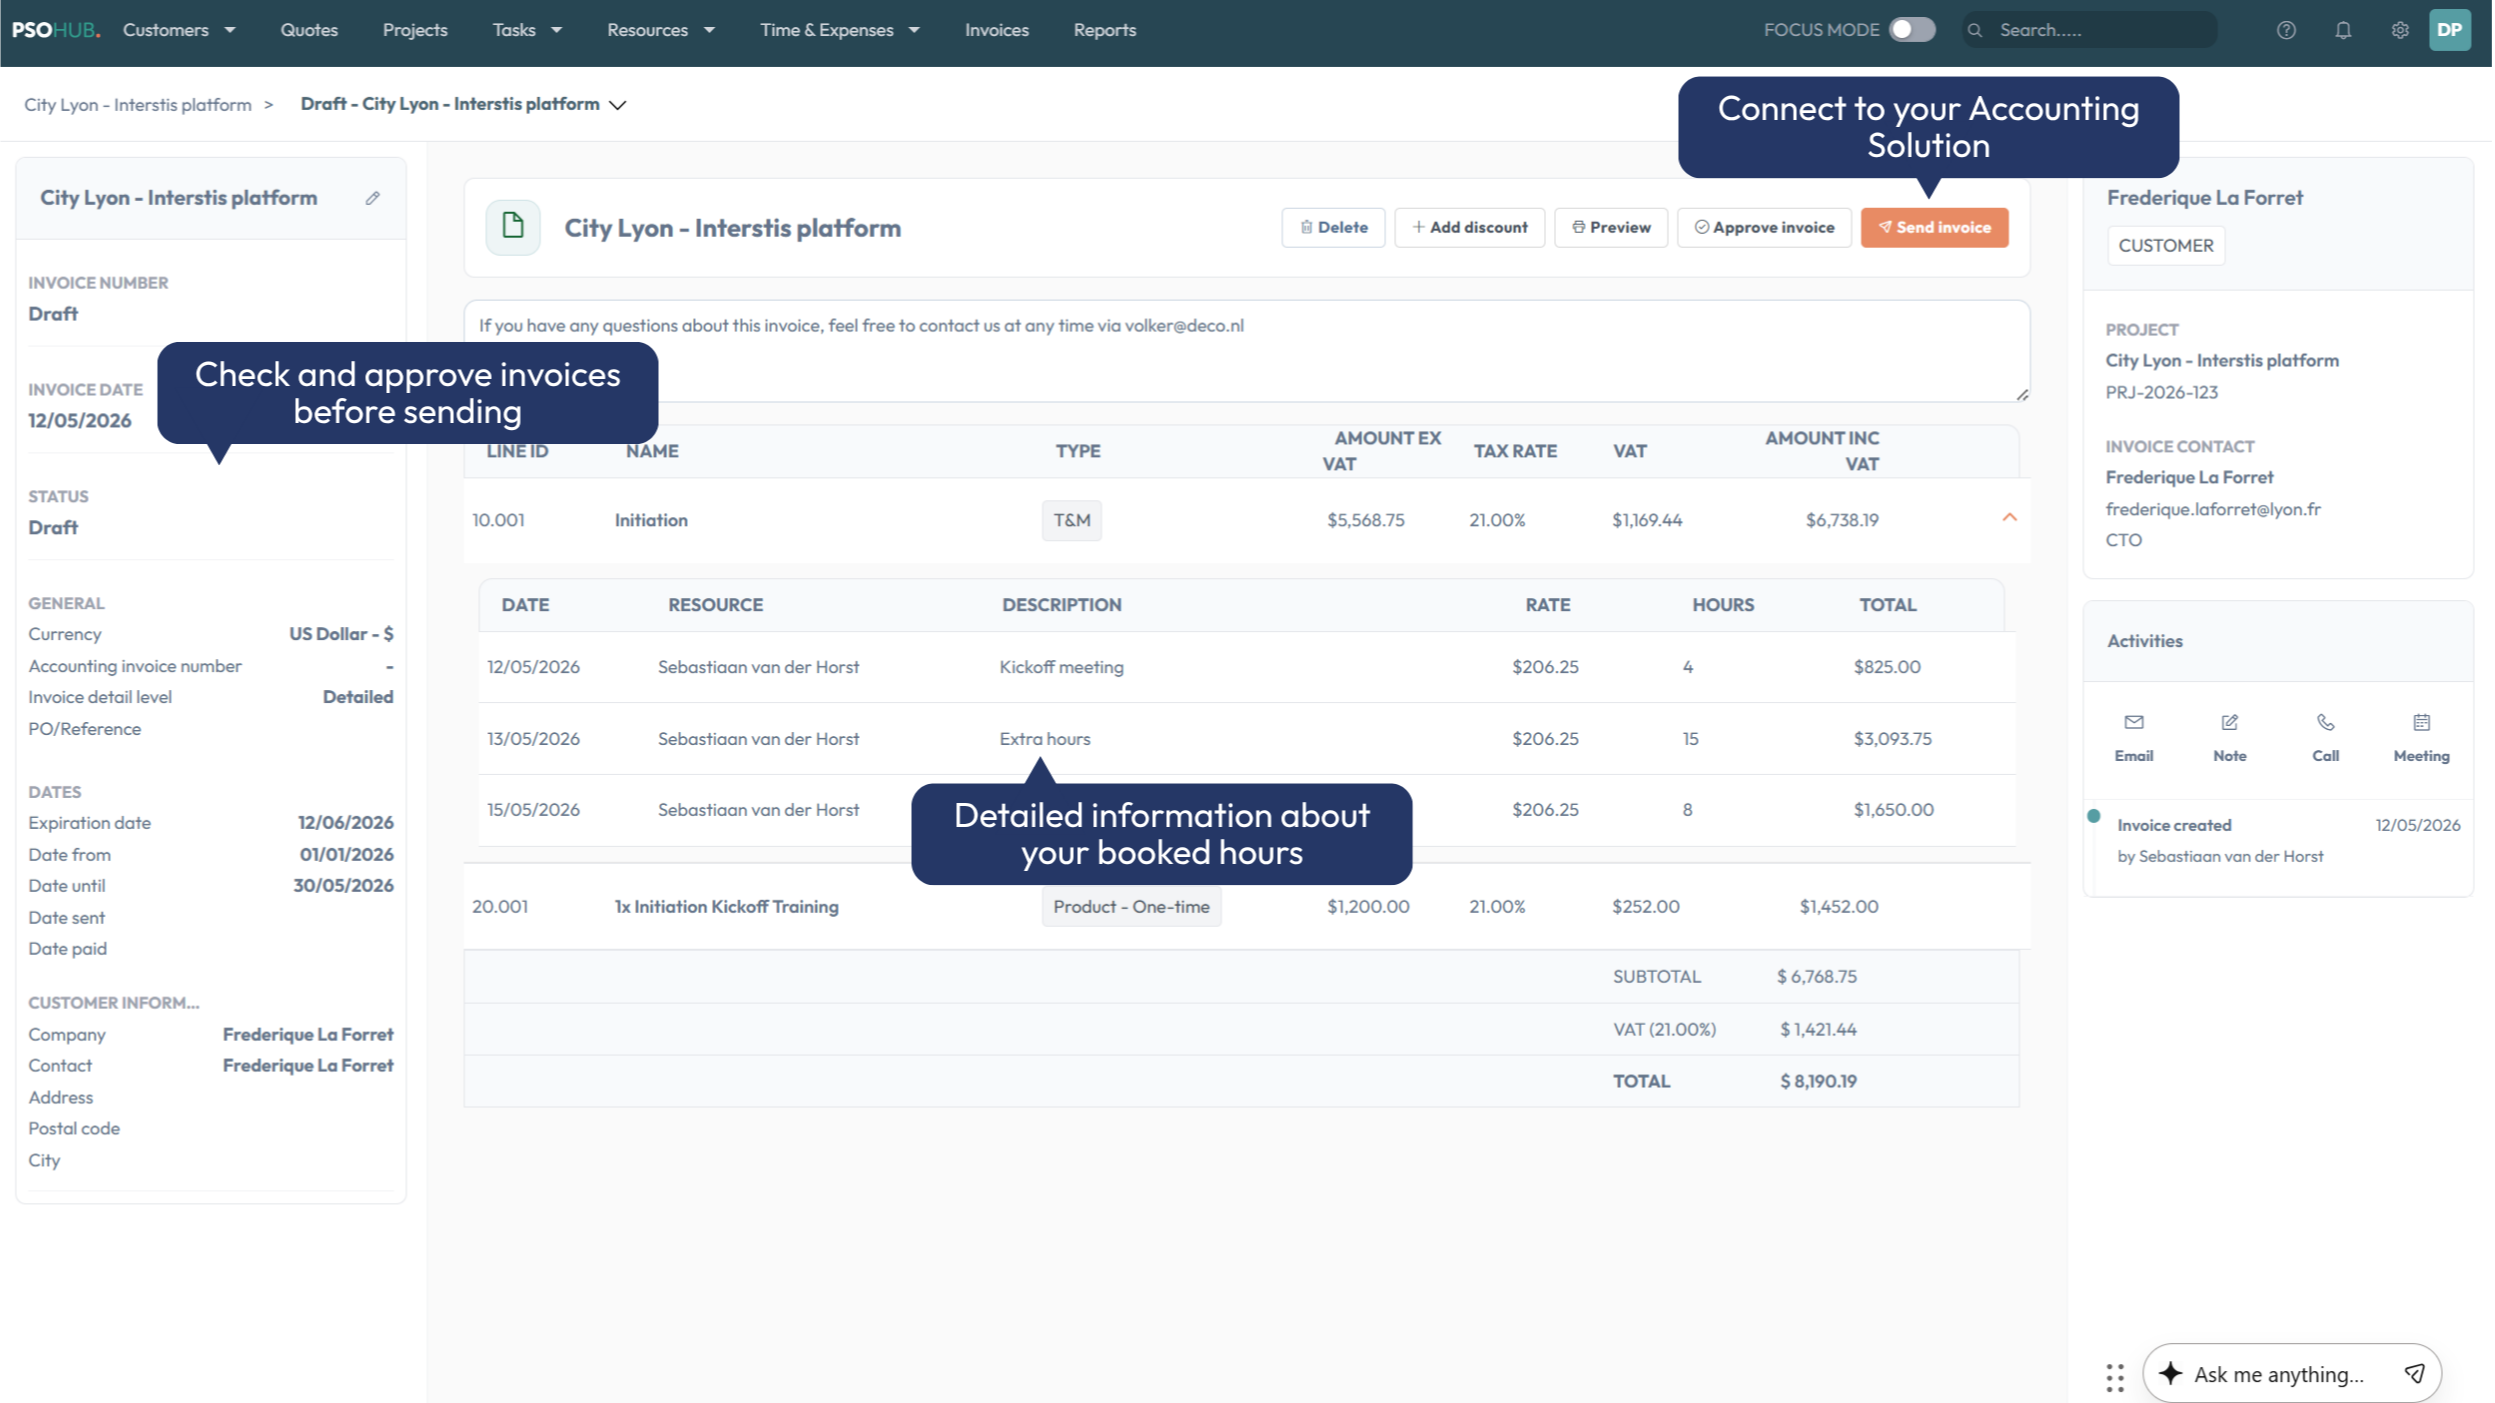The height and width of the screenshot is (1403, 2495).
Task: Click the pencil edit icon beside invoice title
Action: [x=372, y=198]
